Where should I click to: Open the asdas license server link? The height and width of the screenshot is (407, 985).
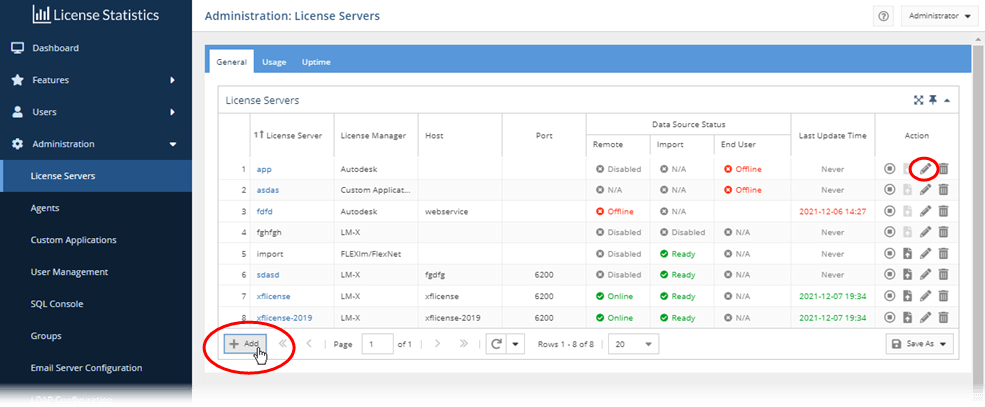tap(267, 190)
